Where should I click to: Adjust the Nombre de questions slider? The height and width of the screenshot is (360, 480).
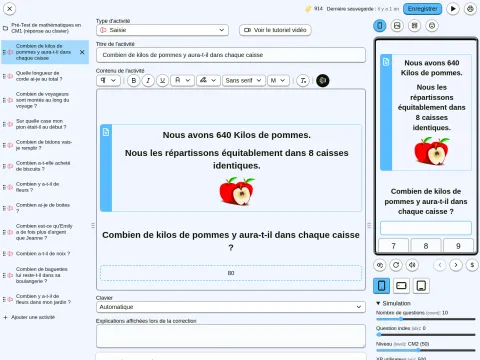[426, 319]
